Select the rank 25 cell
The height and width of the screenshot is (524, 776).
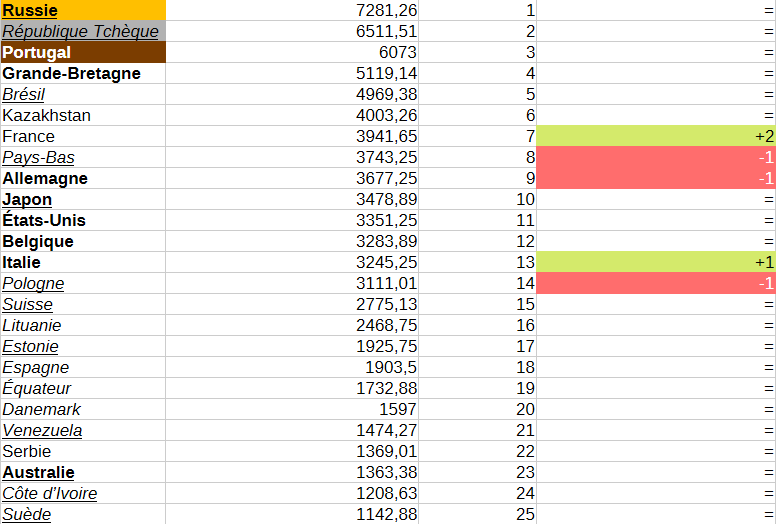(x=478, y=514)
